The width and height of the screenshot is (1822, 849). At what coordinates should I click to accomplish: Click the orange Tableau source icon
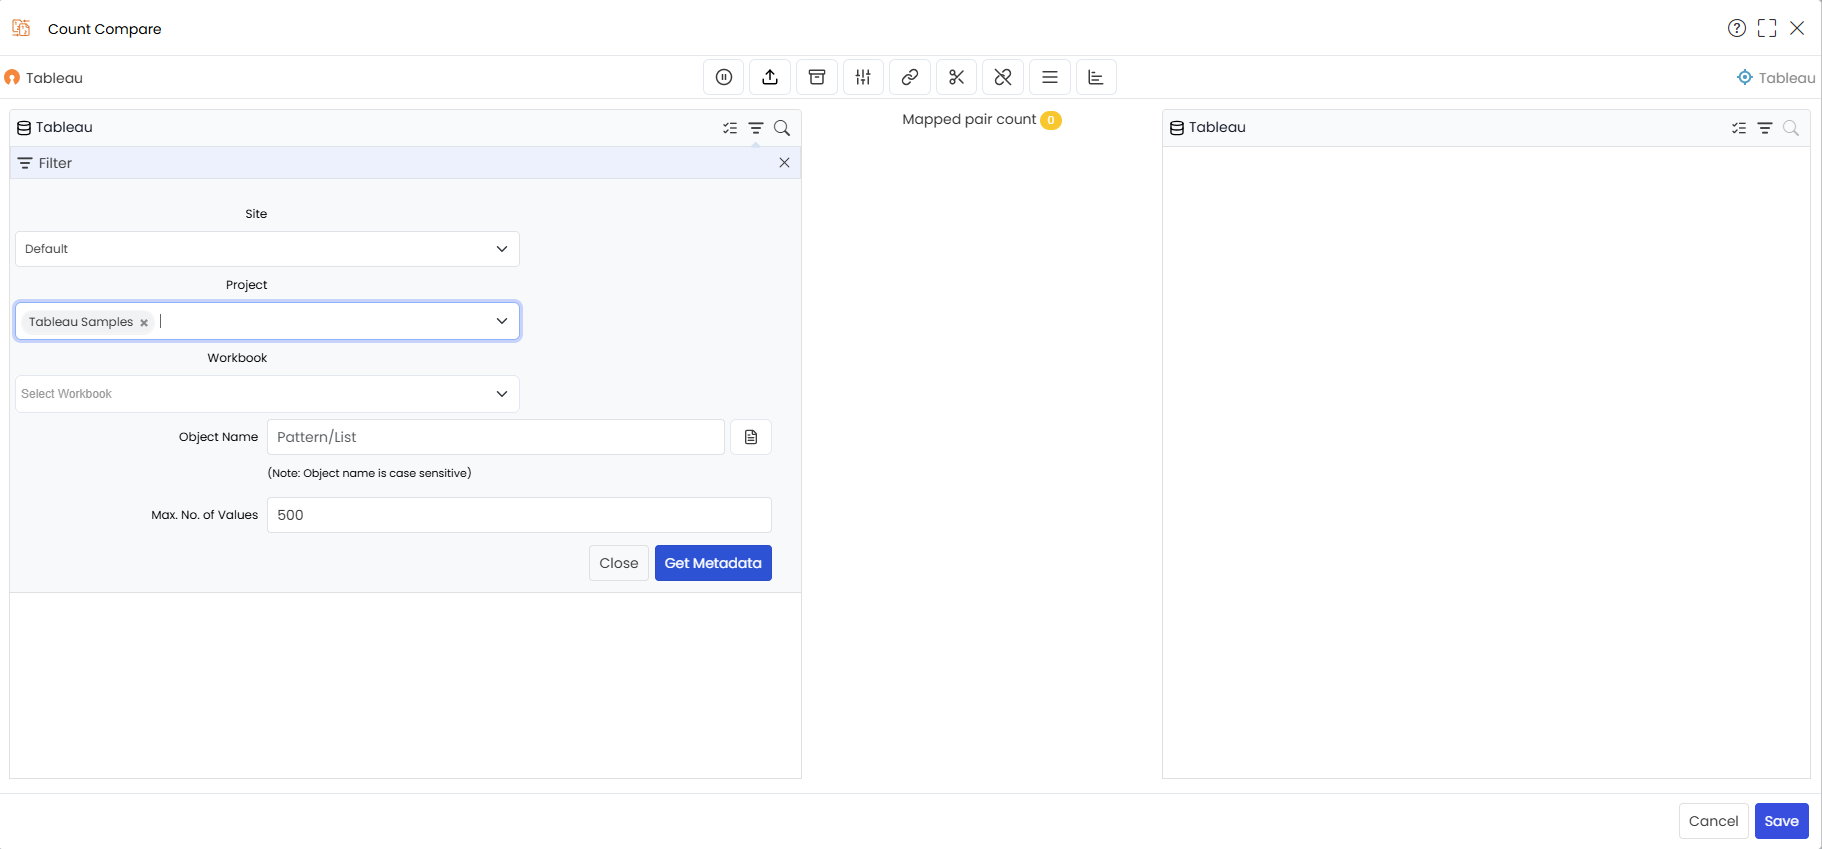pyautogui.click(x=12, y=78)
